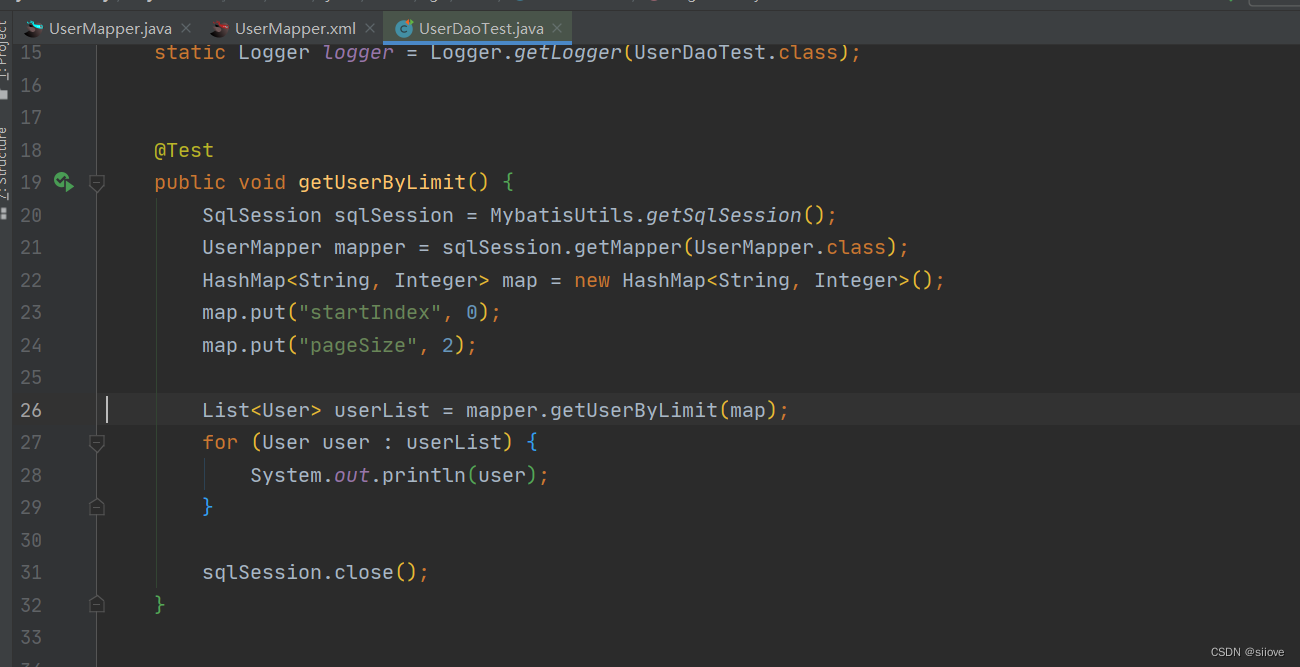Collapse the getUserByLimit method fold arrow
Viewport: 1300px width, 667px height.
tap(97, 182)
